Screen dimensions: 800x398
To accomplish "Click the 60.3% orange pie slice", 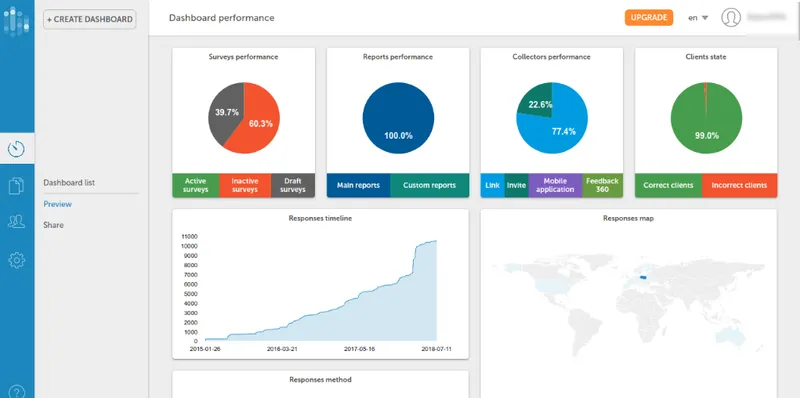I will click(260, 123).
